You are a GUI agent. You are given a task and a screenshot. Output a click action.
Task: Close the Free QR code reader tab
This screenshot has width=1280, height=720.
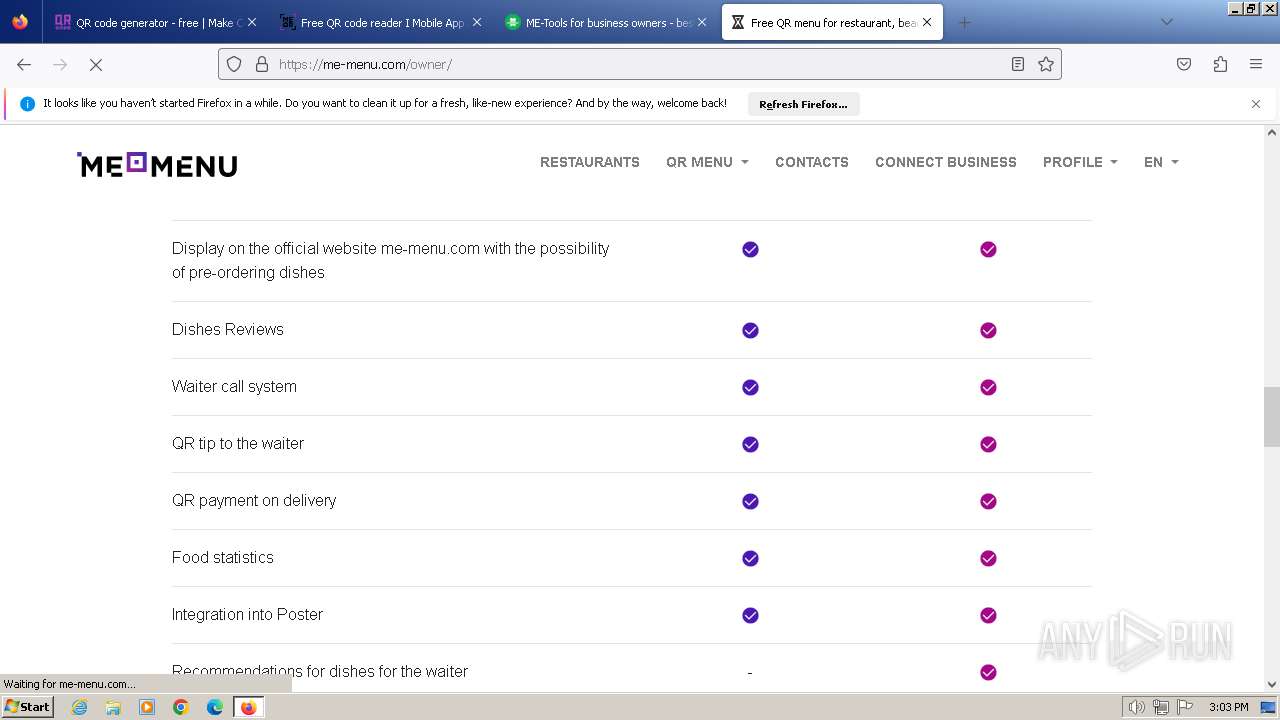tap(476, 22)
